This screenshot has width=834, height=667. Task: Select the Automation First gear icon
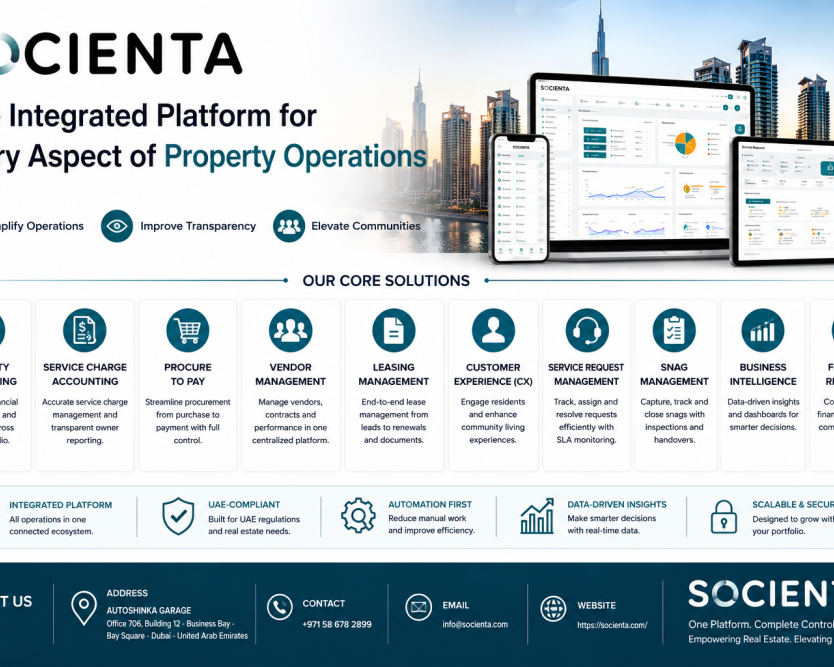[x=358, y=515]
